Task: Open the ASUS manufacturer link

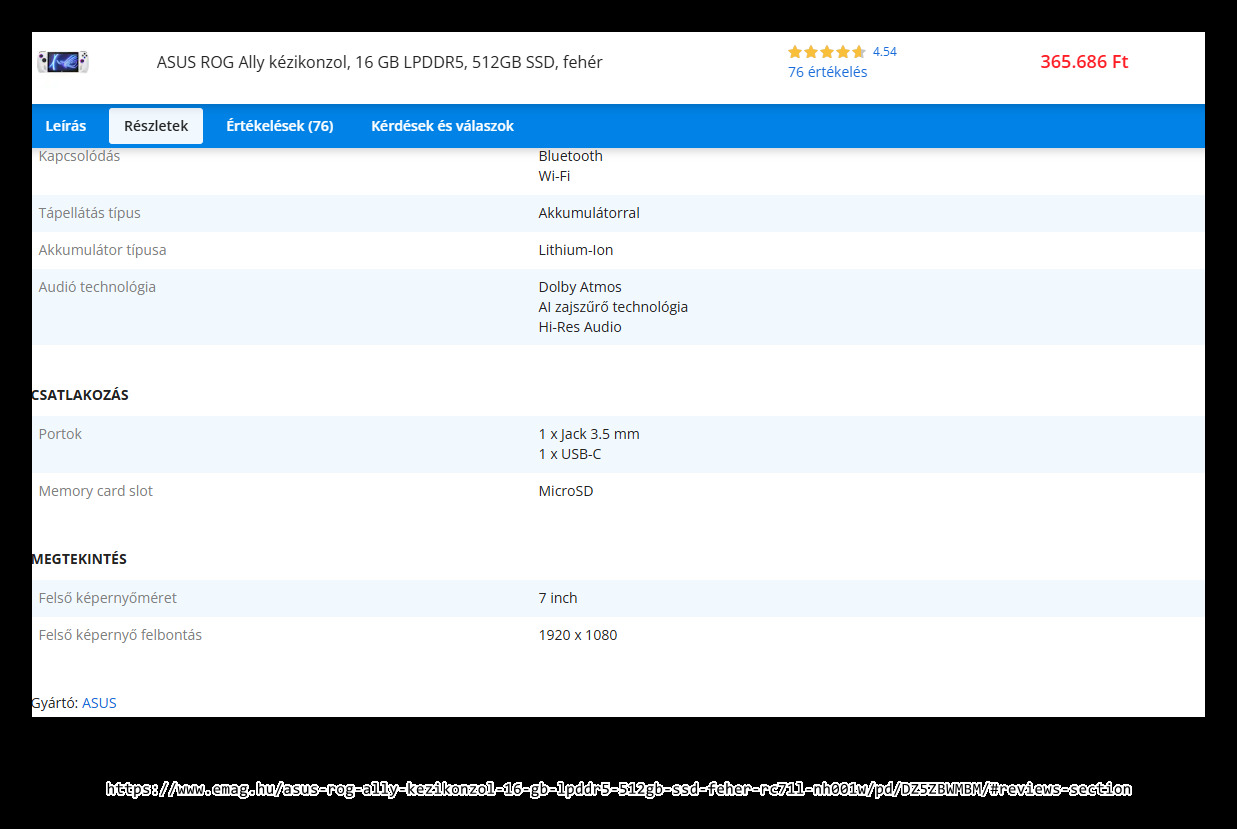Action: coord(99,703)
